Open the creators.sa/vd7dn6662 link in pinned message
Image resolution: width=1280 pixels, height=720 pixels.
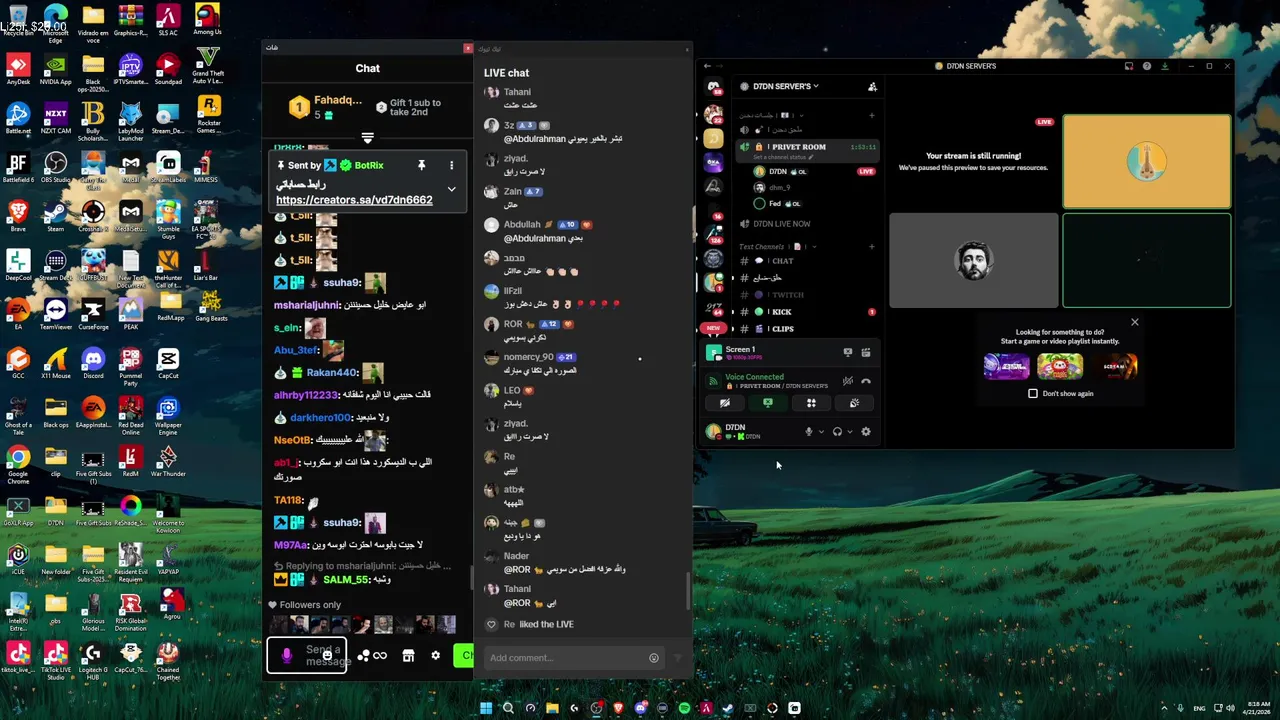pyautogui.click(x=354, y=200)
